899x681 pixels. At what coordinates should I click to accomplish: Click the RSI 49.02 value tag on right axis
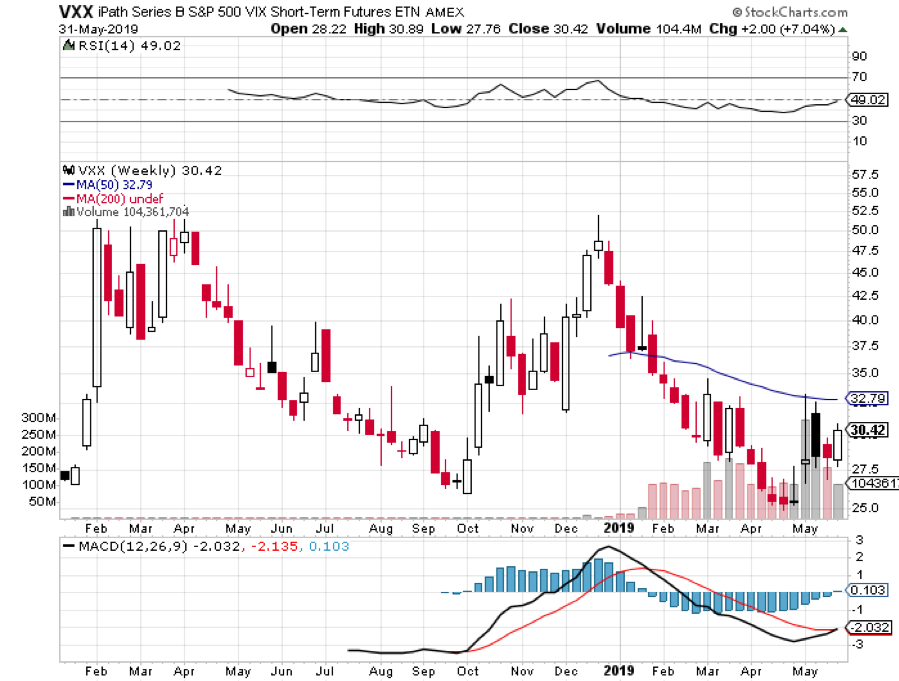pos(868,99)
